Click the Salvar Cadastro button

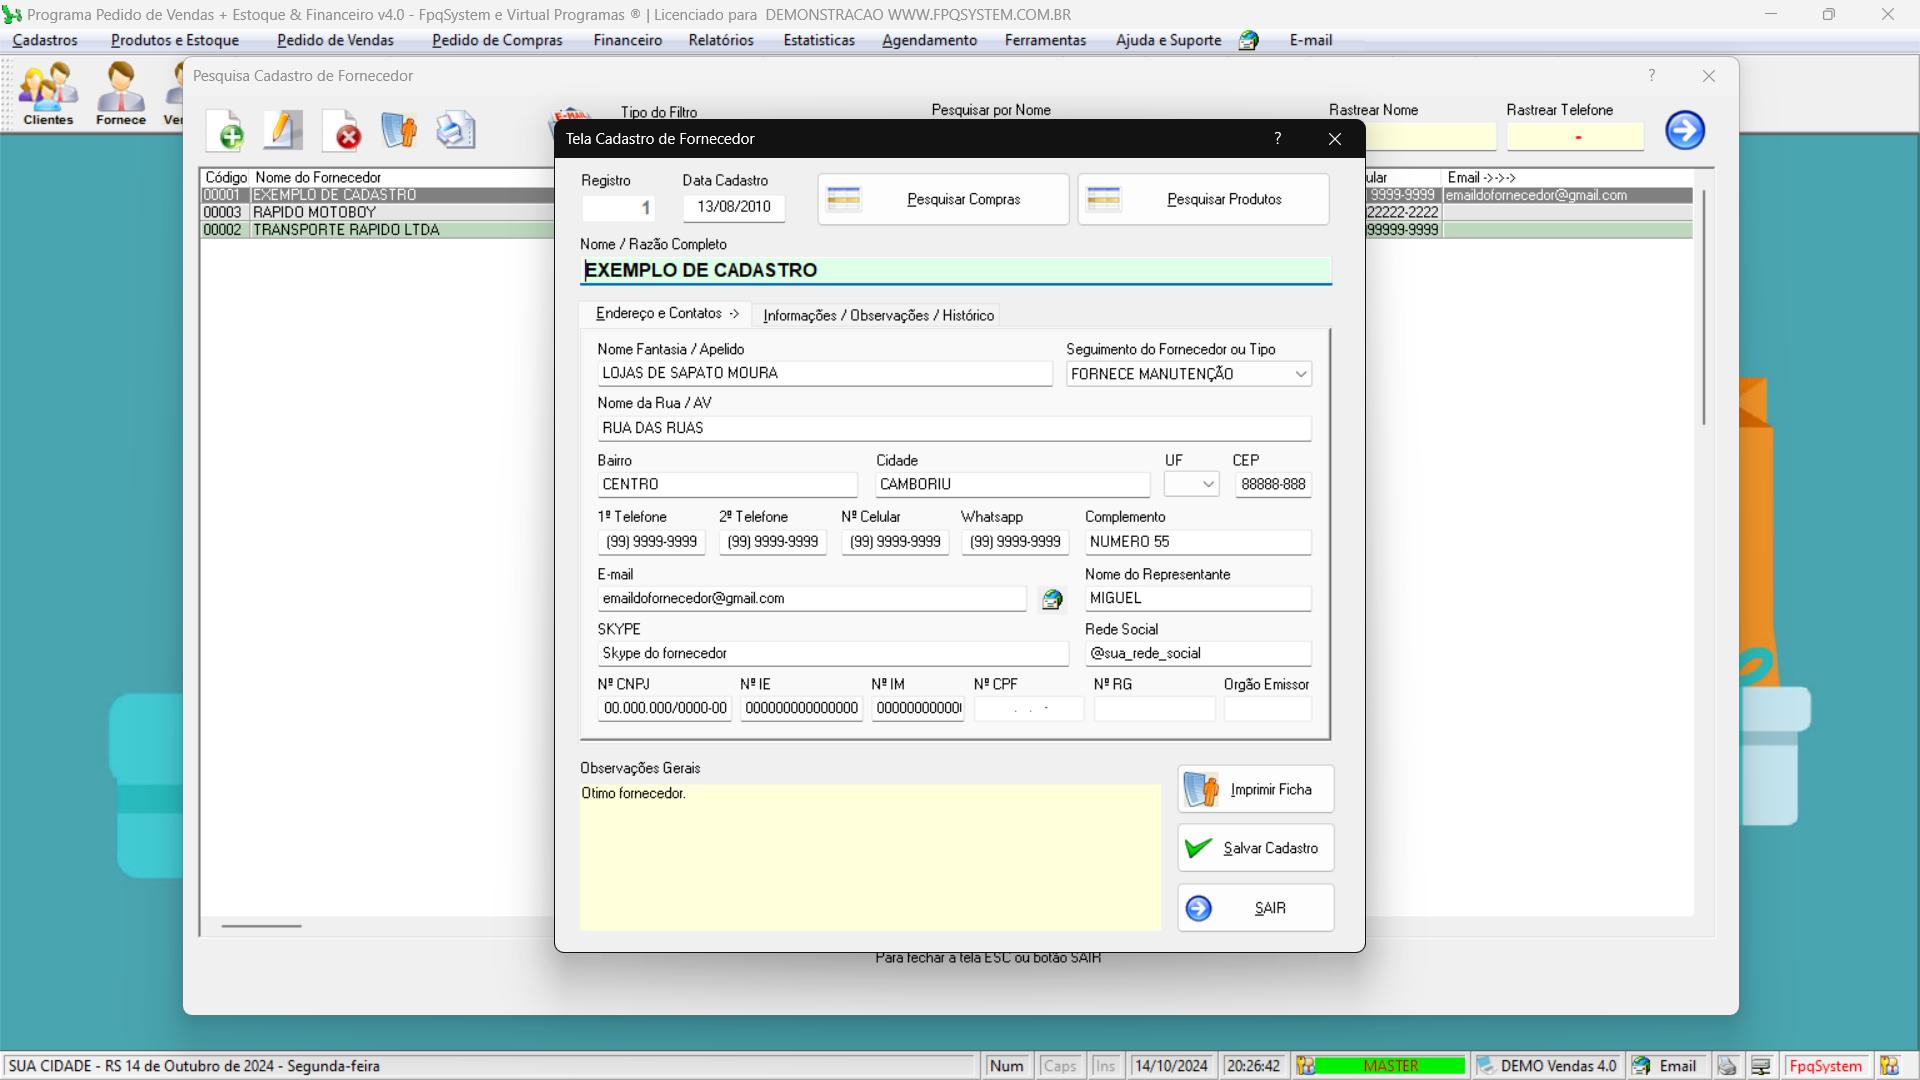pyautogui.click(x=1256, y=849)
